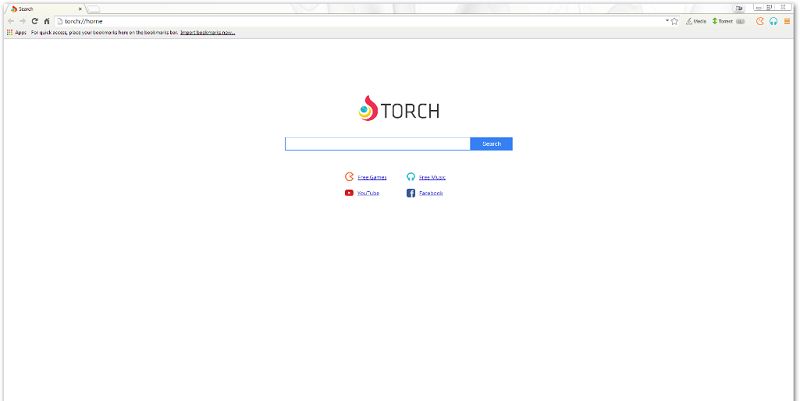Open Torch Games from the toolbar Pac-Man icon
The height and width of the screenshot is (401, 800).
(760, 21)
